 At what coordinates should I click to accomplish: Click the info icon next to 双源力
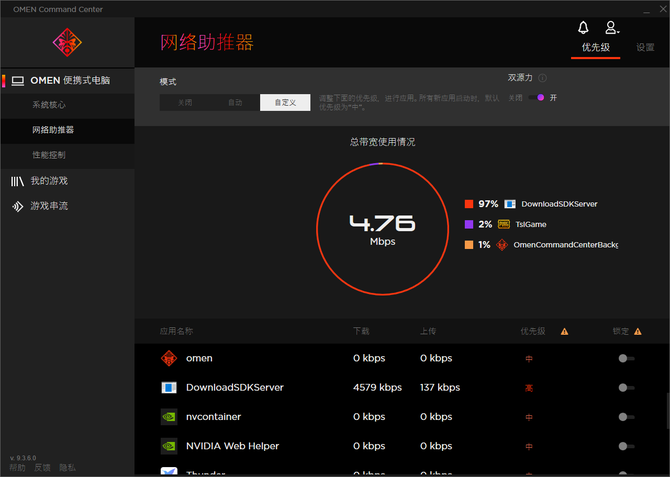pos(542,78)
